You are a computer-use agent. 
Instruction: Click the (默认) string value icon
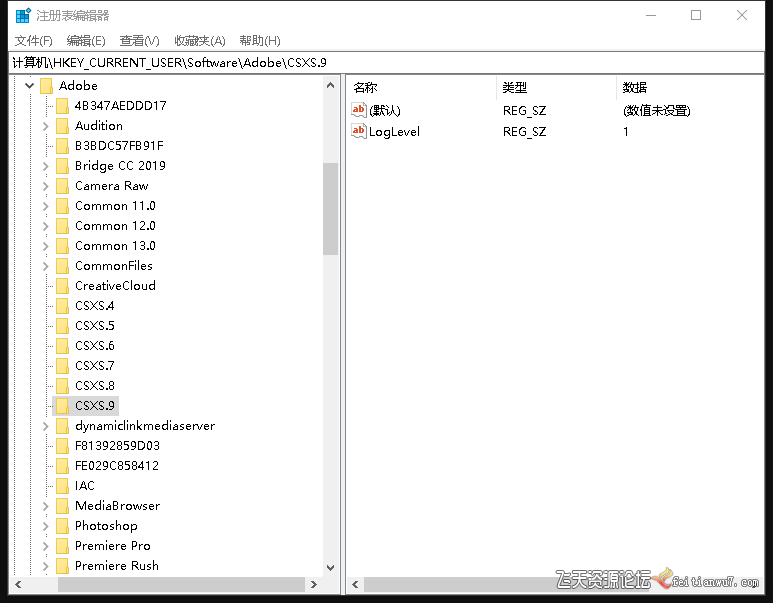(x=359, y=110)
